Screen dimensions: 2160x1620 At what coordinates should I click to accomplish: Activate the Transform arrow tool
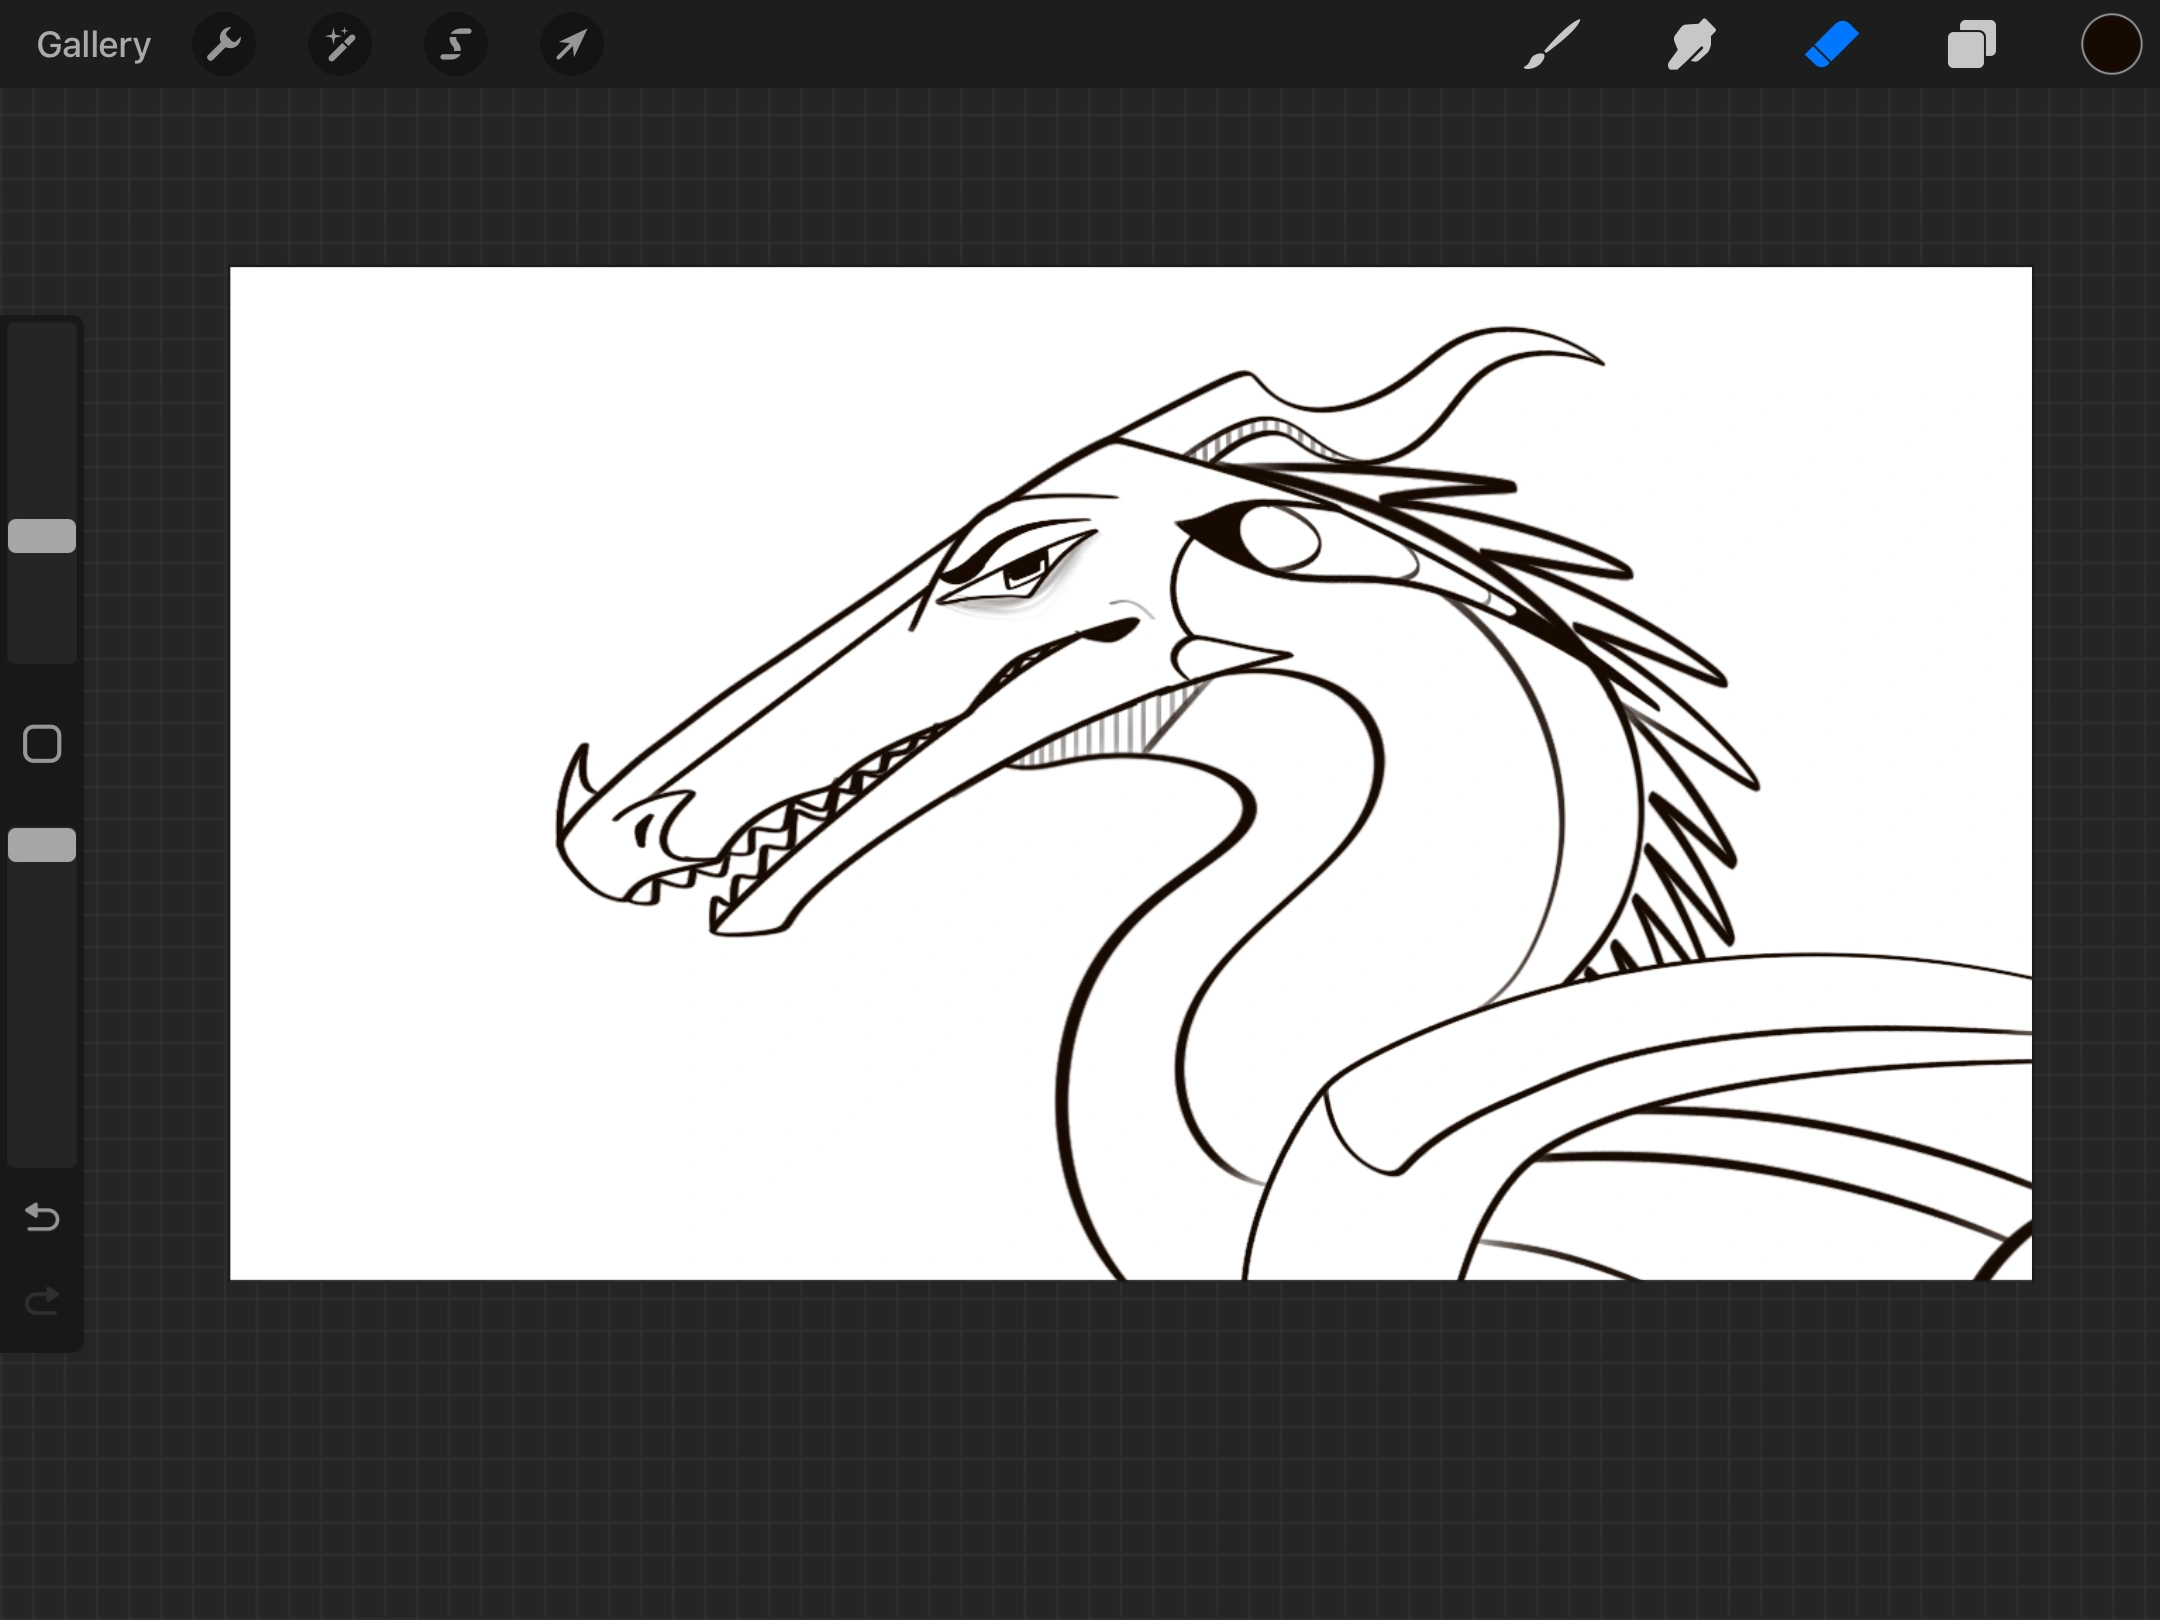tap(570, 44)
